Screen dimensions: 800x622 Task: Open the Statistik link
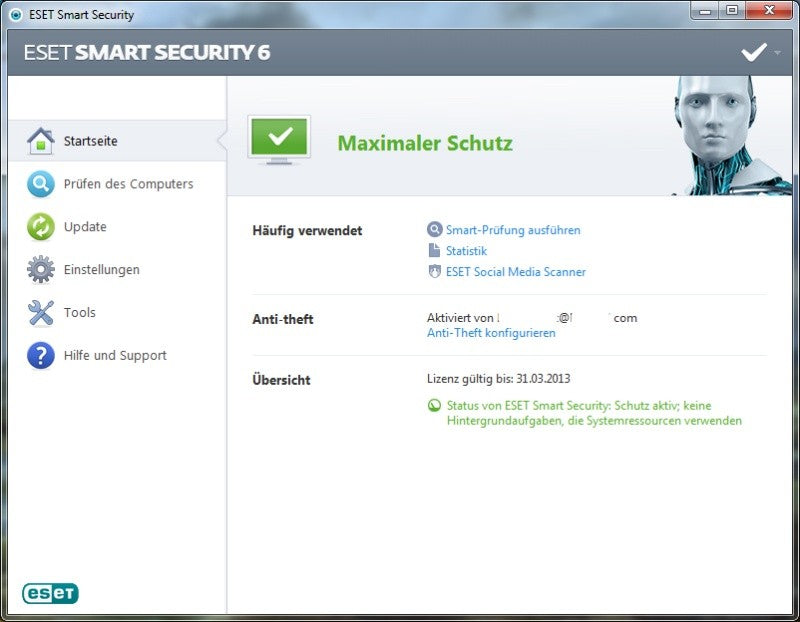(x=466, y=251)
